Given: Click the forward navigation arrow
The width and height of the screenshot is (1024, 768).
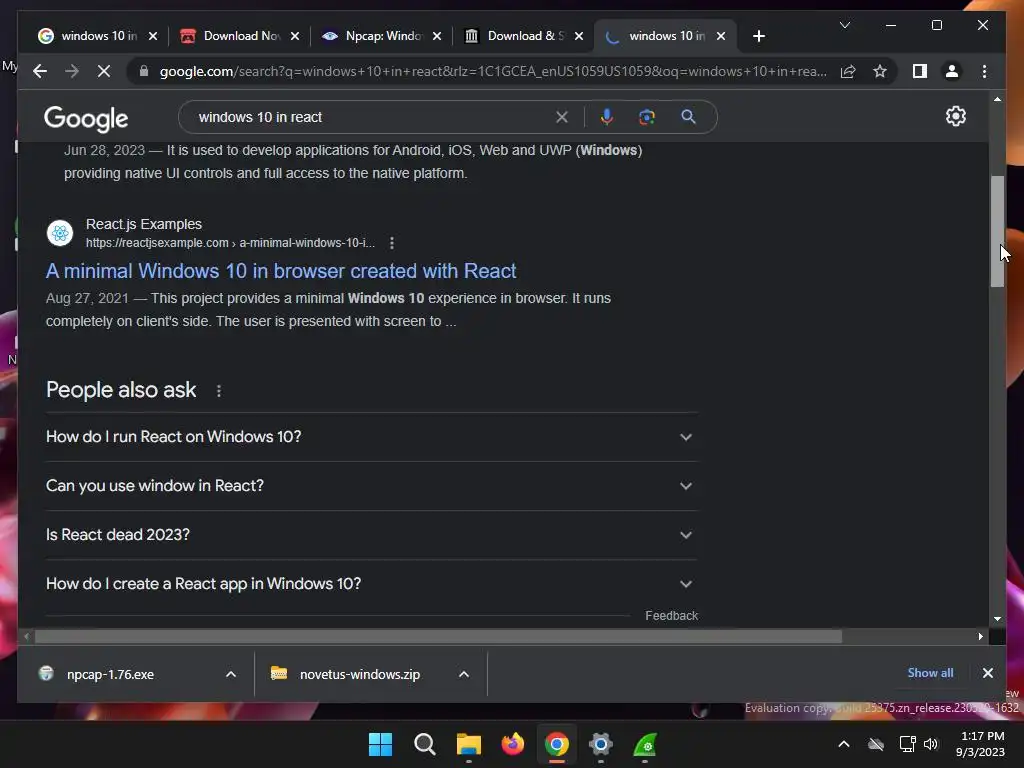Looking at the screenshot, I should 72,71.
